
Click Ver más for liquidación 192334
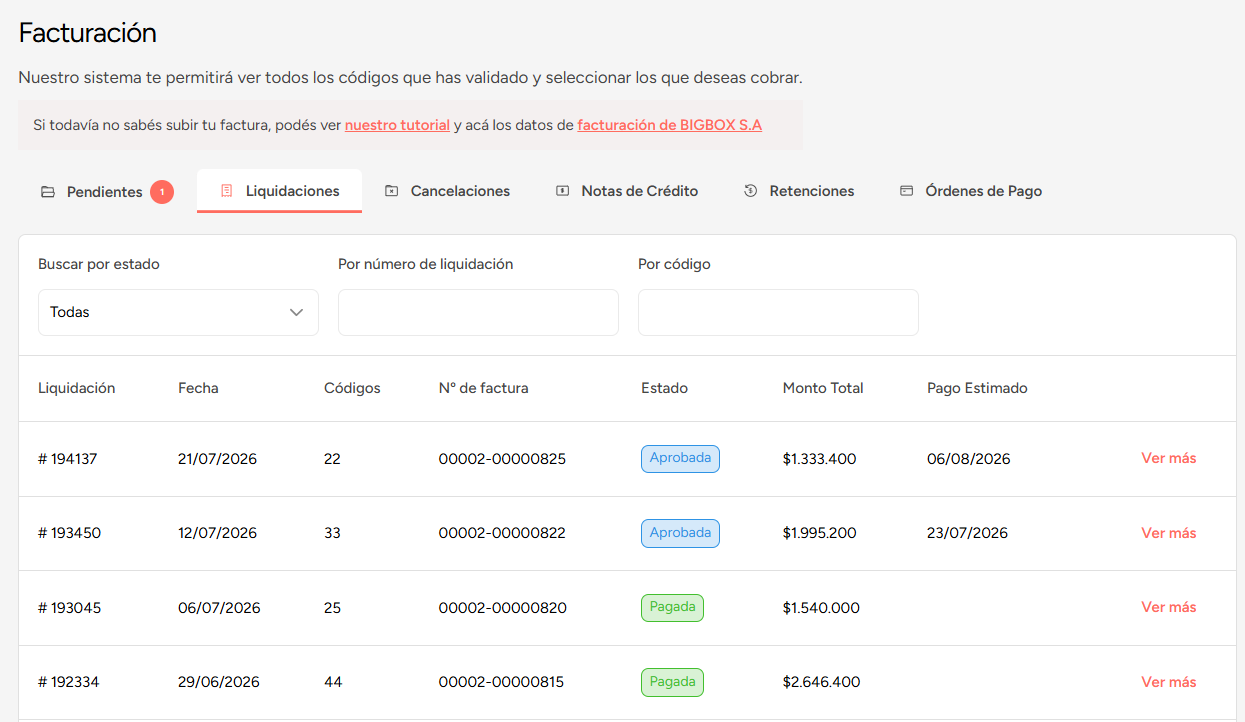pos(1168,682)
